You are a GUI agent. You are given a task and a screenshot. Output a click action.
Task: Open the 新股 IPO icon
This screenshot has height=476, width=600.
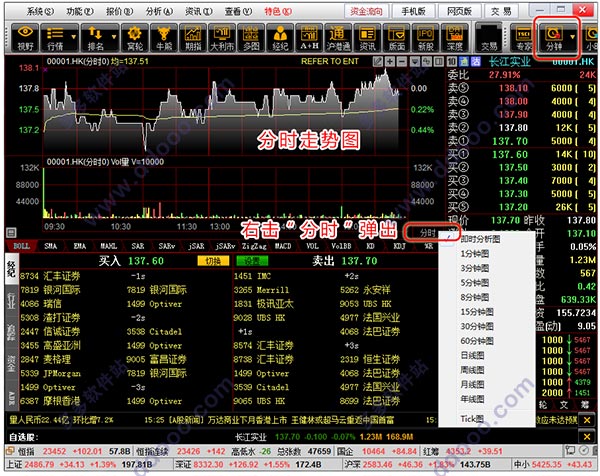426,37
